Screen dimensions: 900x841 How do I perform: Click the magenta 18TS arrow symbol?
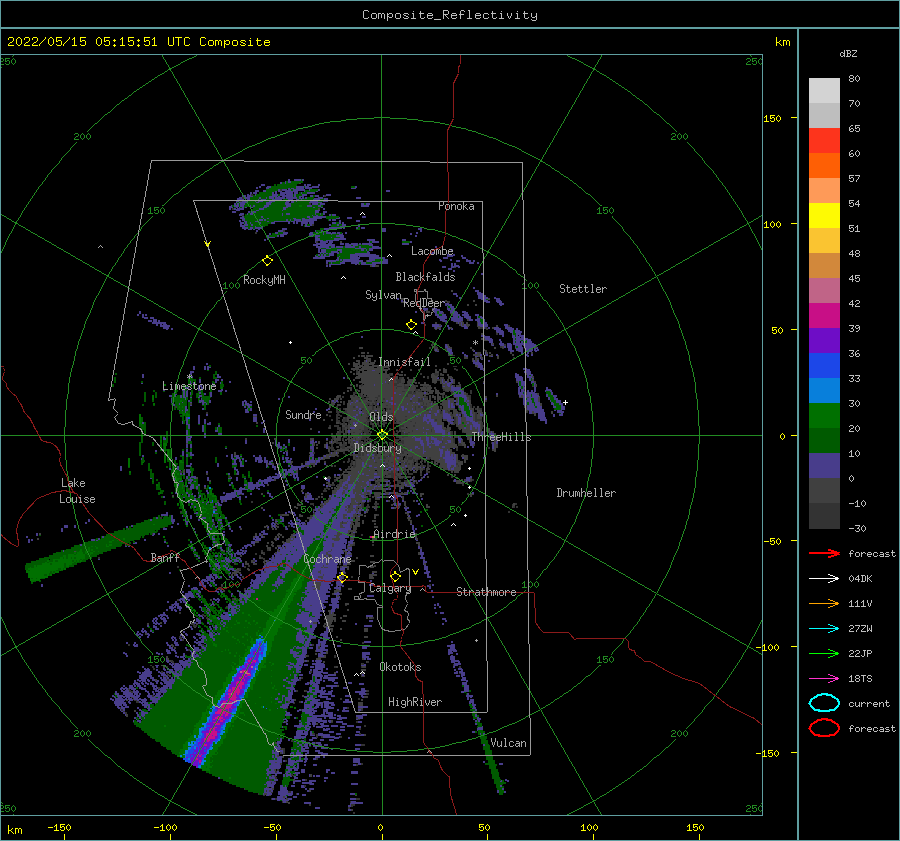(824, 679)
